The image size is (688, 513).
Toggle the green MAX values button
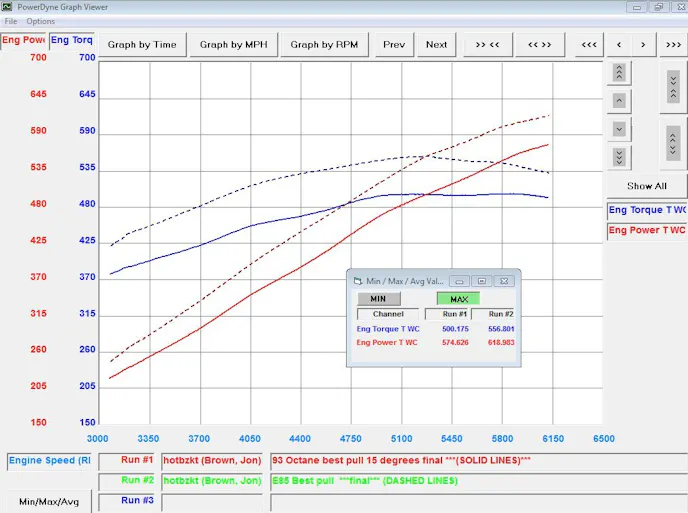click(458, 299)
